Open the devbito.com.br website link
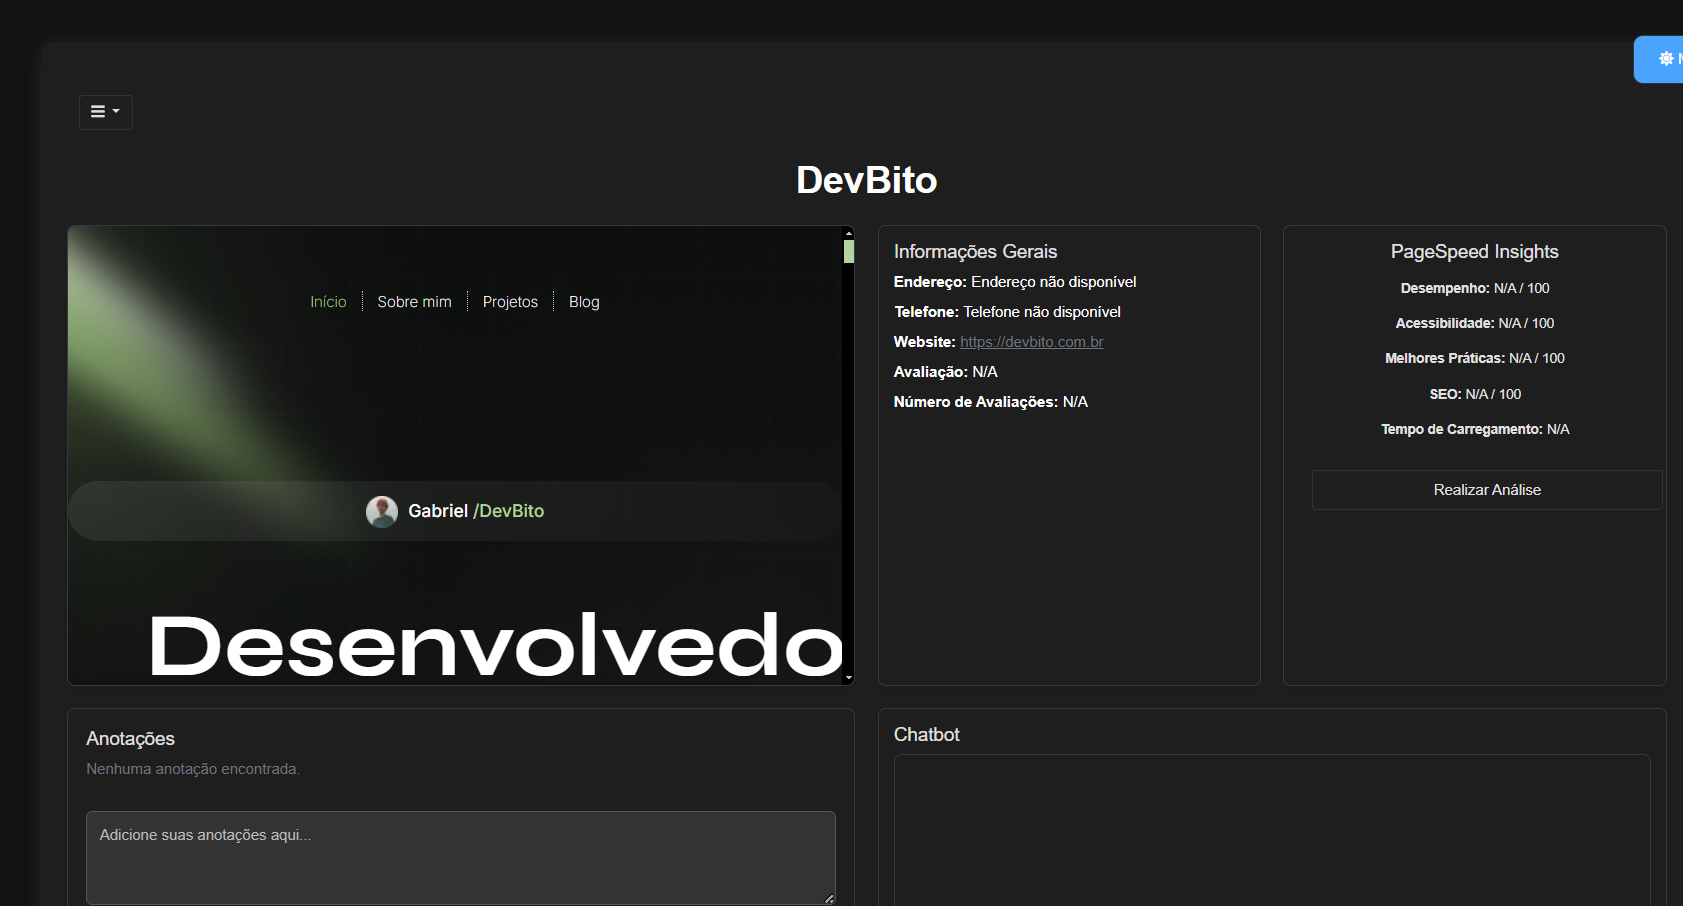1683x906 pixels. click(1031, 342)
